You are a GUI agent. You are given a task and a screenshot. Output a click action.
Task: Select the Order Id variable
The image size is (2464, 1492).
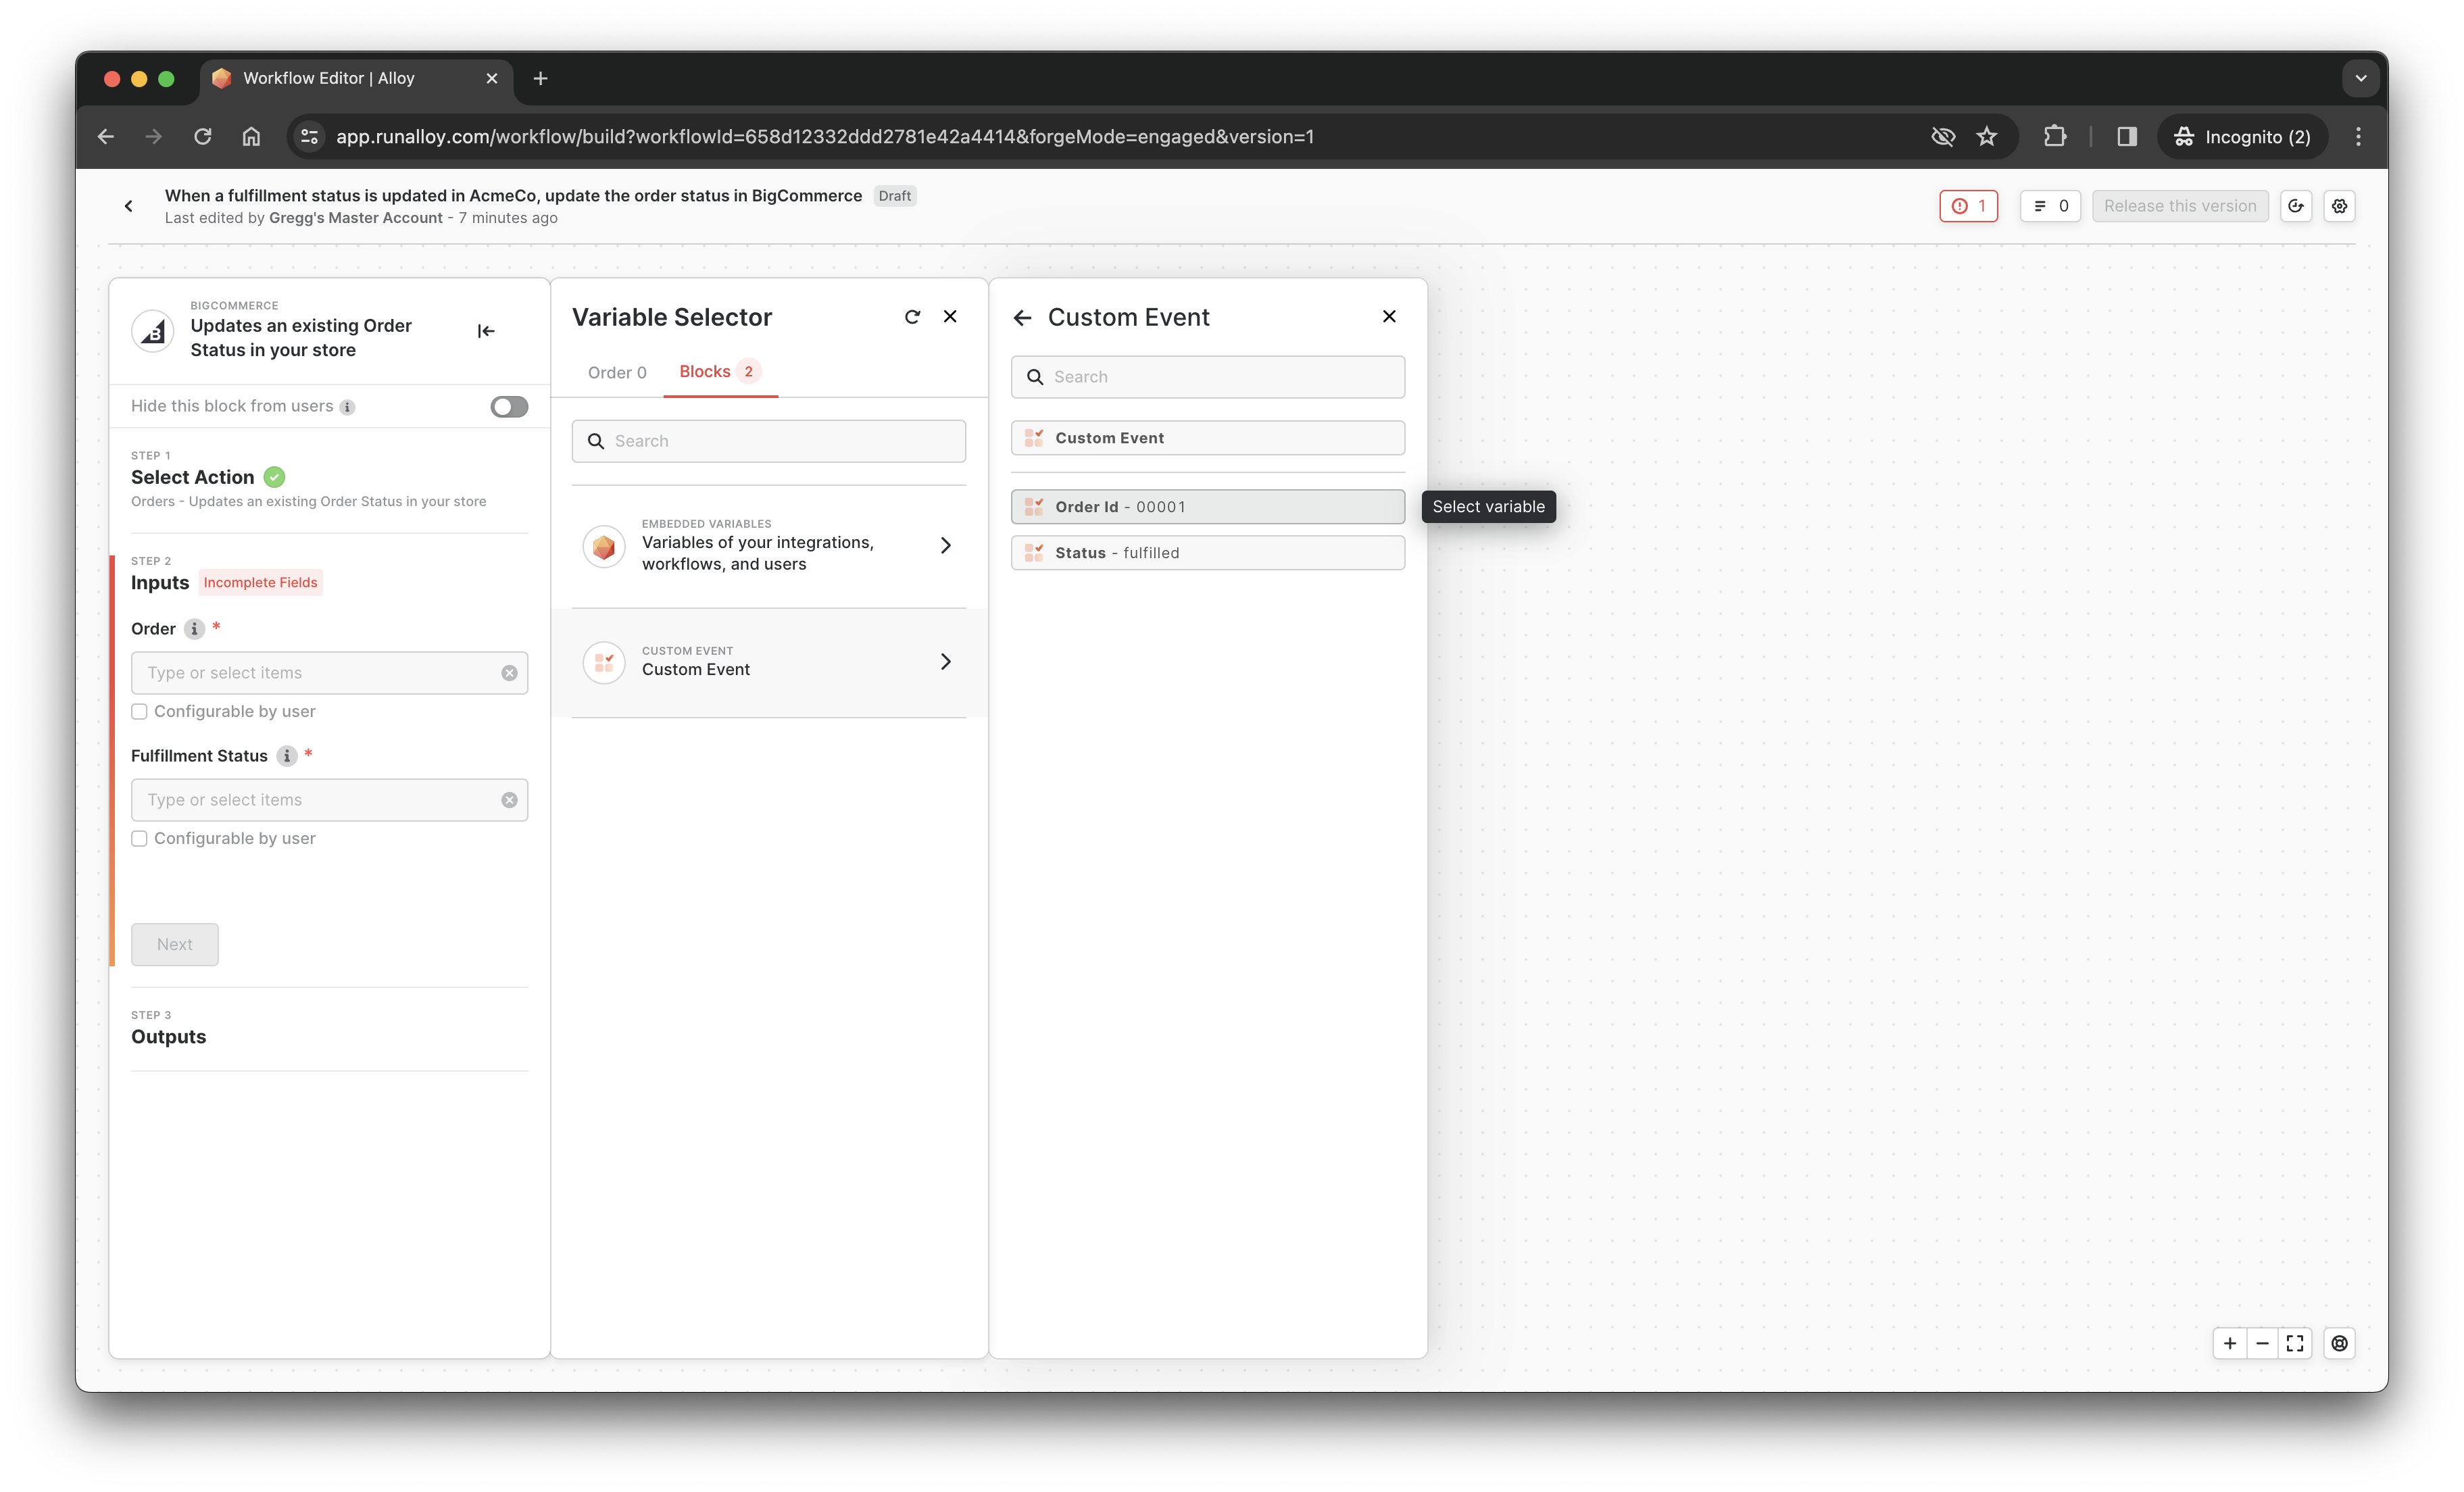coord(1207,507)
